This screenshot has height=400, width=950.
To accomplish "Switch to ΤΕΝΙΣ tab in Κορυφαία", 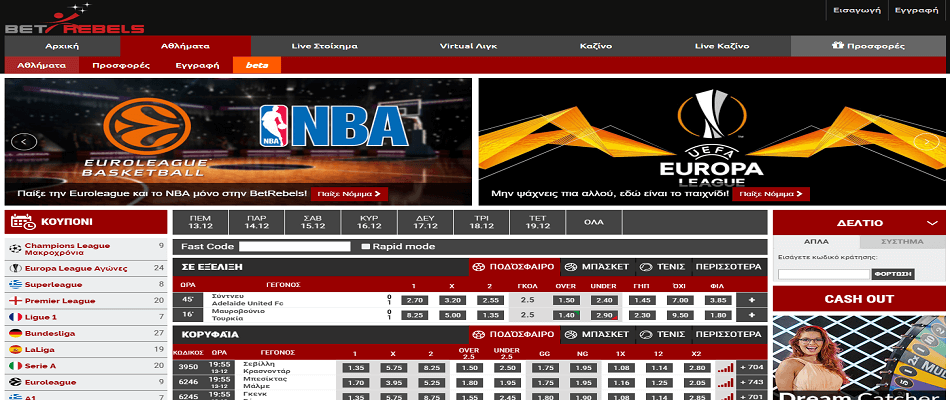I will coord(663,334).
